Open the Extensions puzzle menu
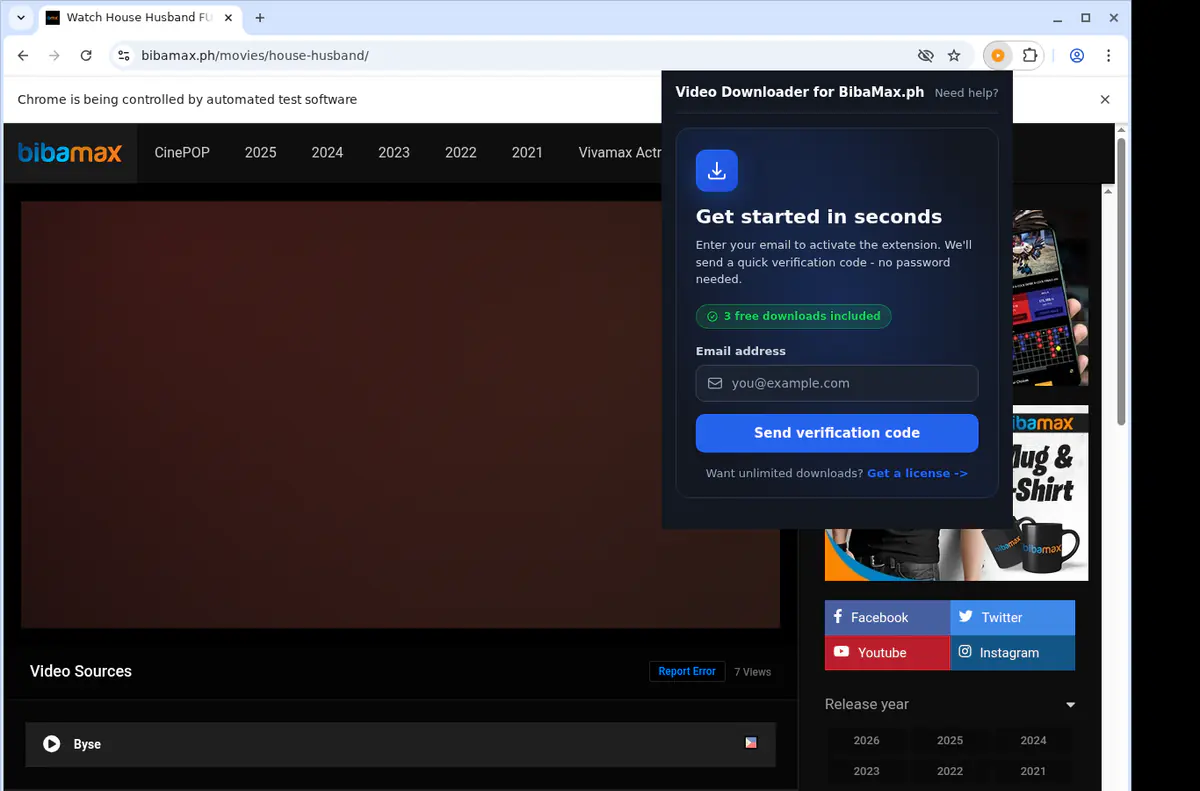Viewport: 1200px width, 791px height. point(1030,56)
